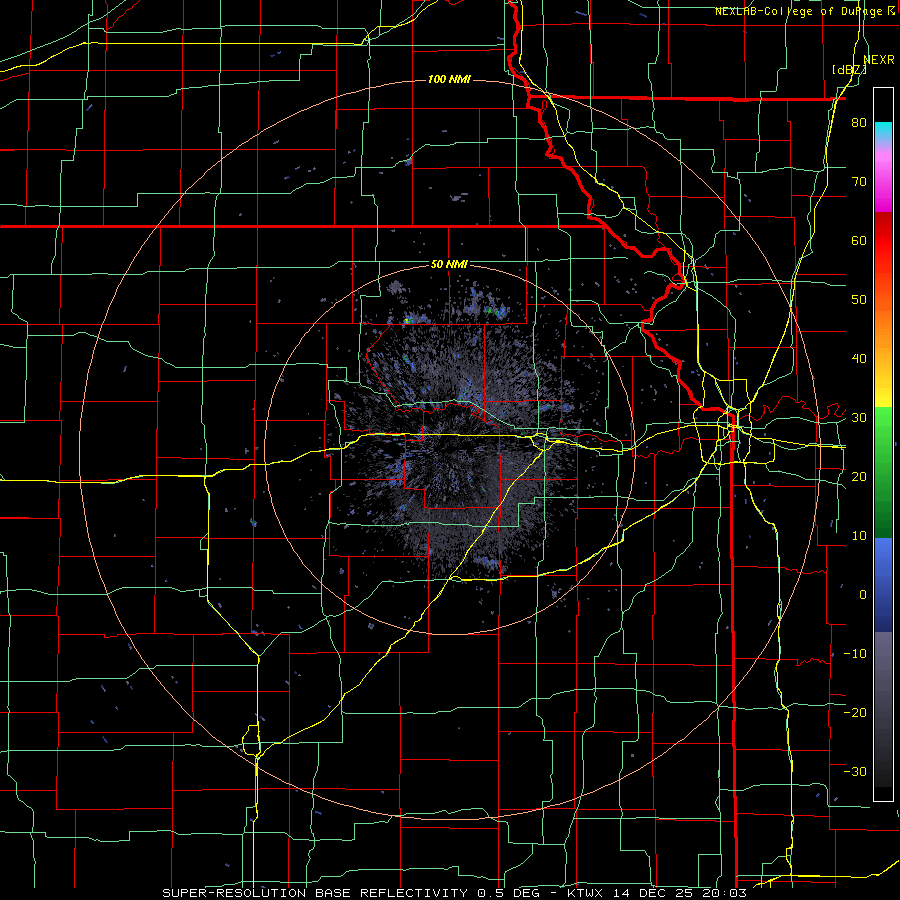The height and width of the screenshot is (900, 900).
Task: Click the 60 dBZ legend value
Action: tap(859, 240)
